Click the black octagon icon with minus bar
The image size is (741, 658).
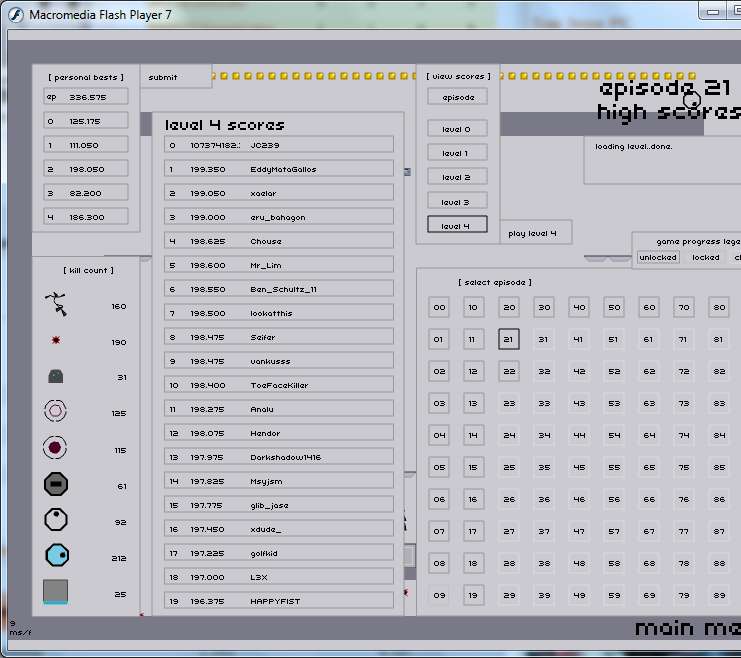[x=56, y=485]
